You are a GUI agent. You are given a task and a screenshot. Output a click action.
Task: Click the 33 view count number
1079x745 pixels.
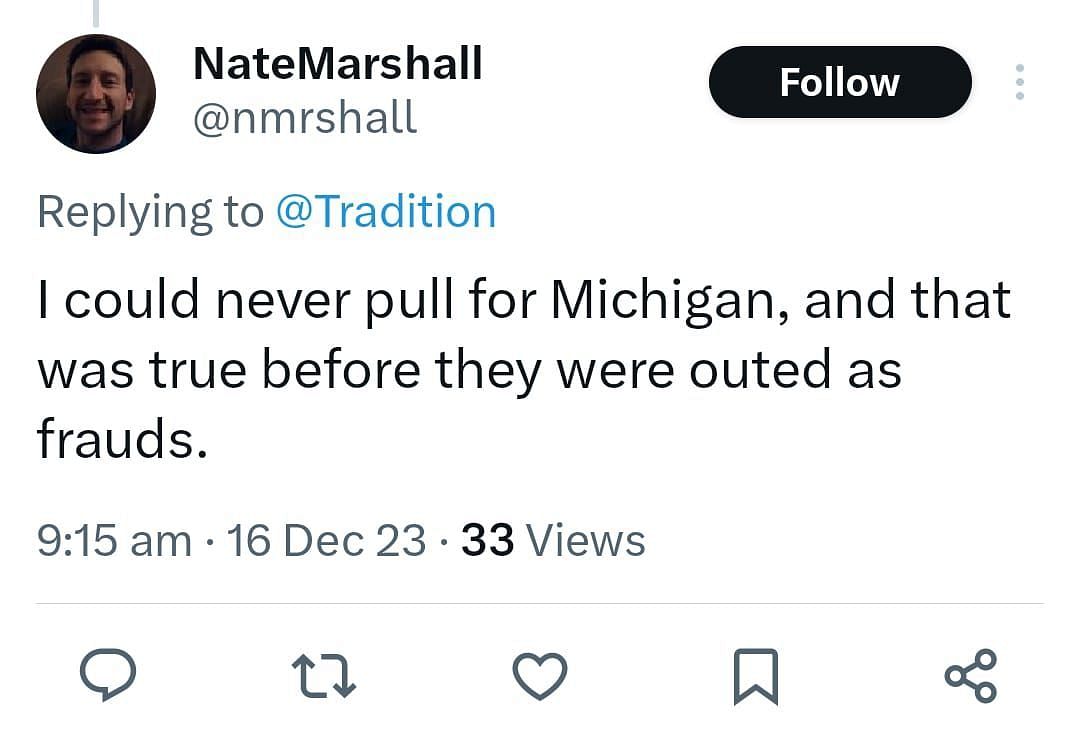point(487,541)
